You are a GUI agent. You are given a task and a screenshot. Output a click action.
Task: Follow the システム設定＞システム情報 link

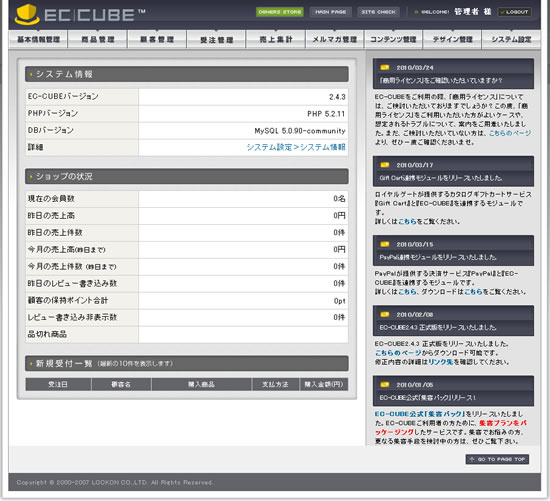296,147
